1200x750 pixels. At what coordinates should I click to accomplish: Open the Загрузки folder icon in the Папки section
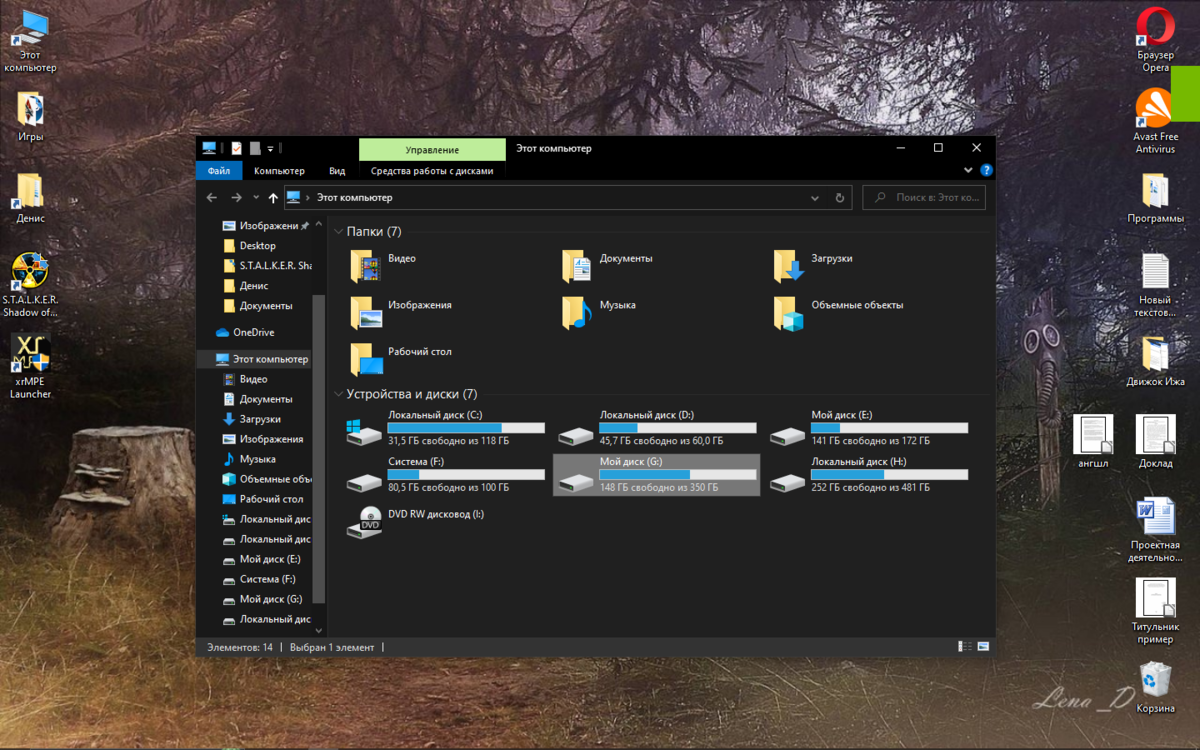789,267
